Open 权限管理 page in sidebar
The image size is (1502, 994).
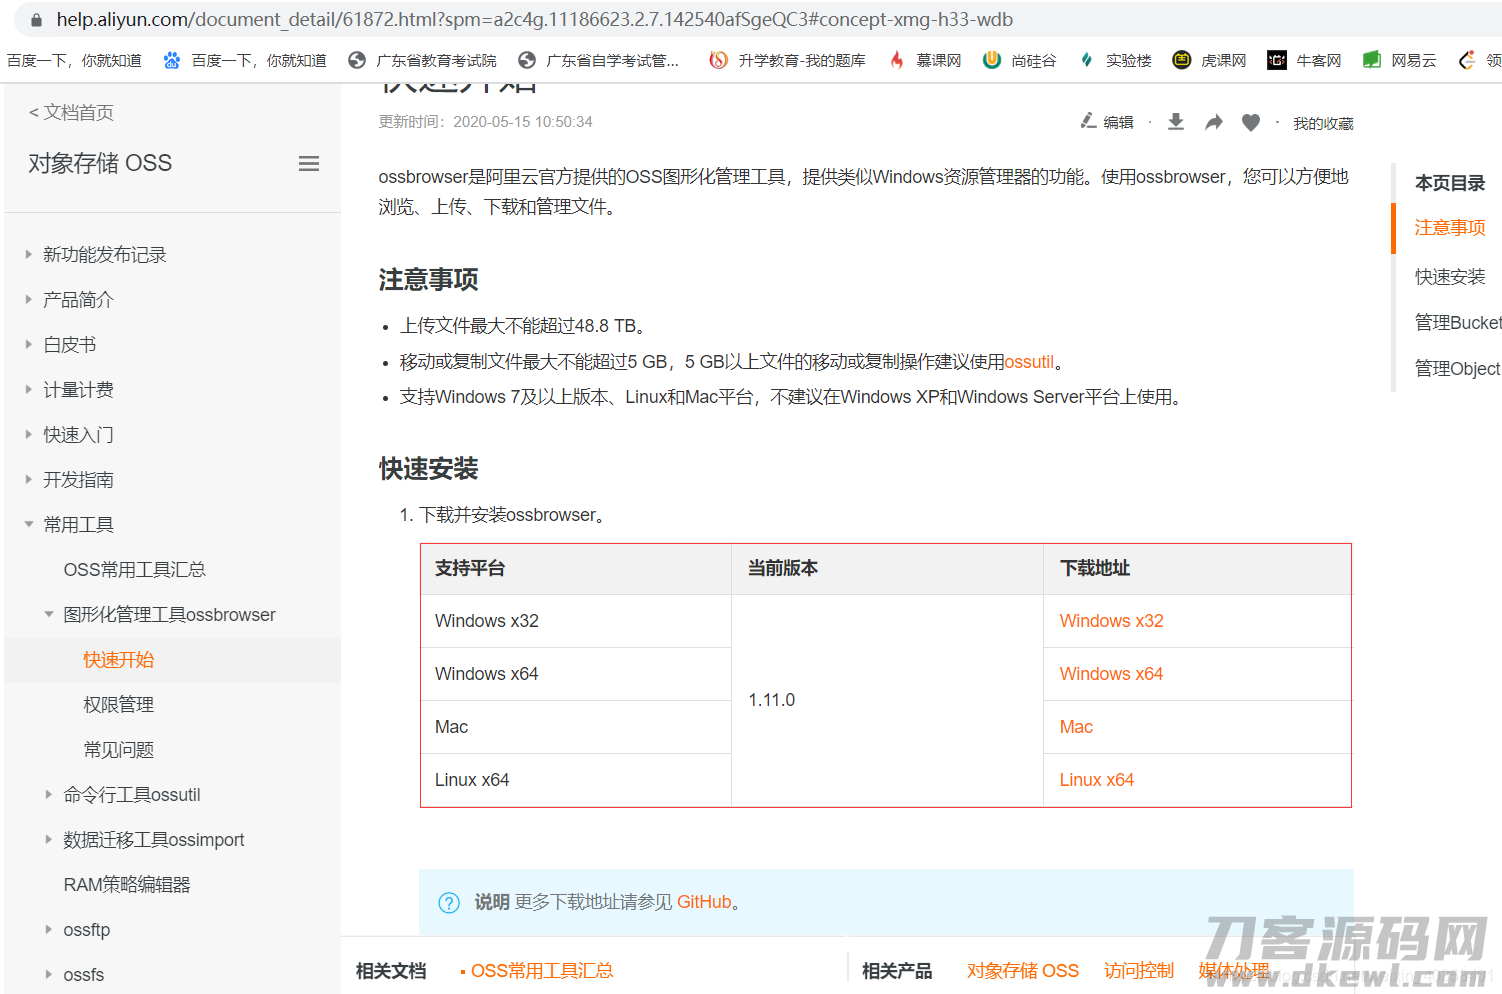point(119,705)
